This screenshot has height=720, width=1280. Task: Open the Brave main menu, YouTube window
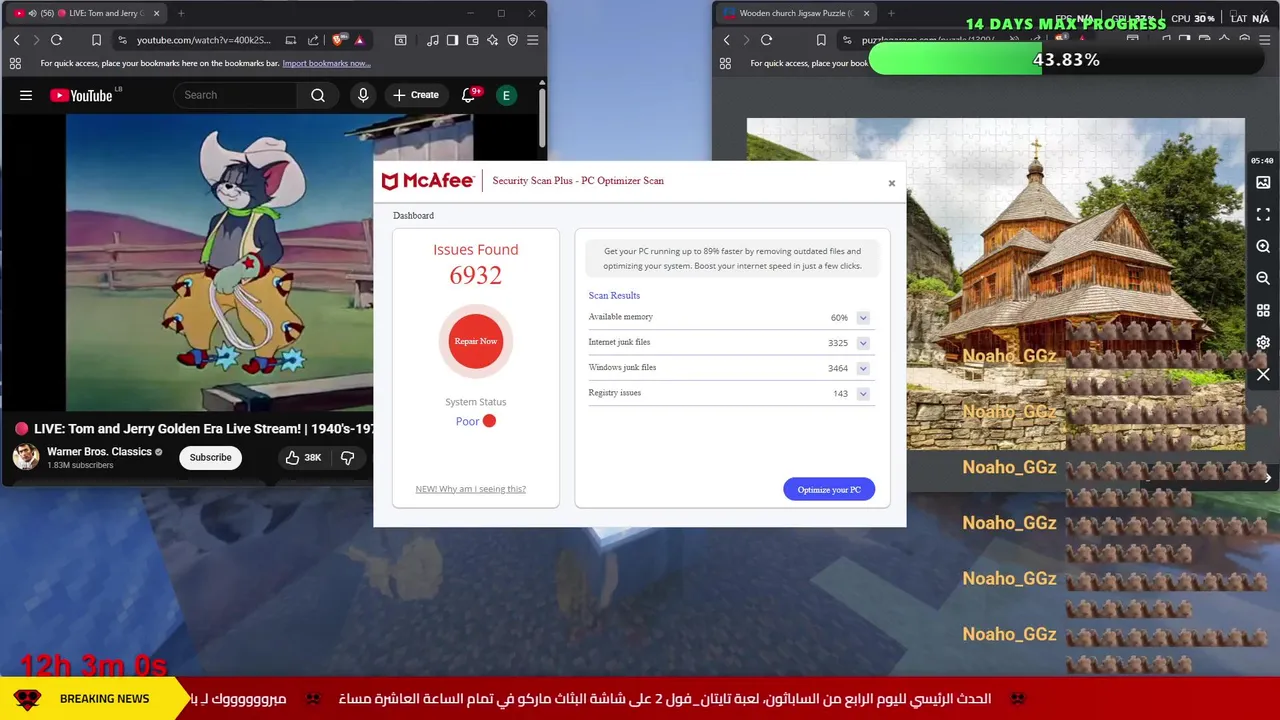532,40
